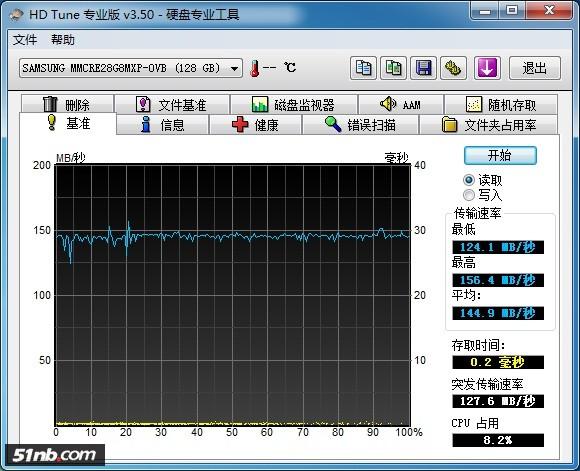Click the 退出 button
580x471 pixels.
tap(535, 68)
